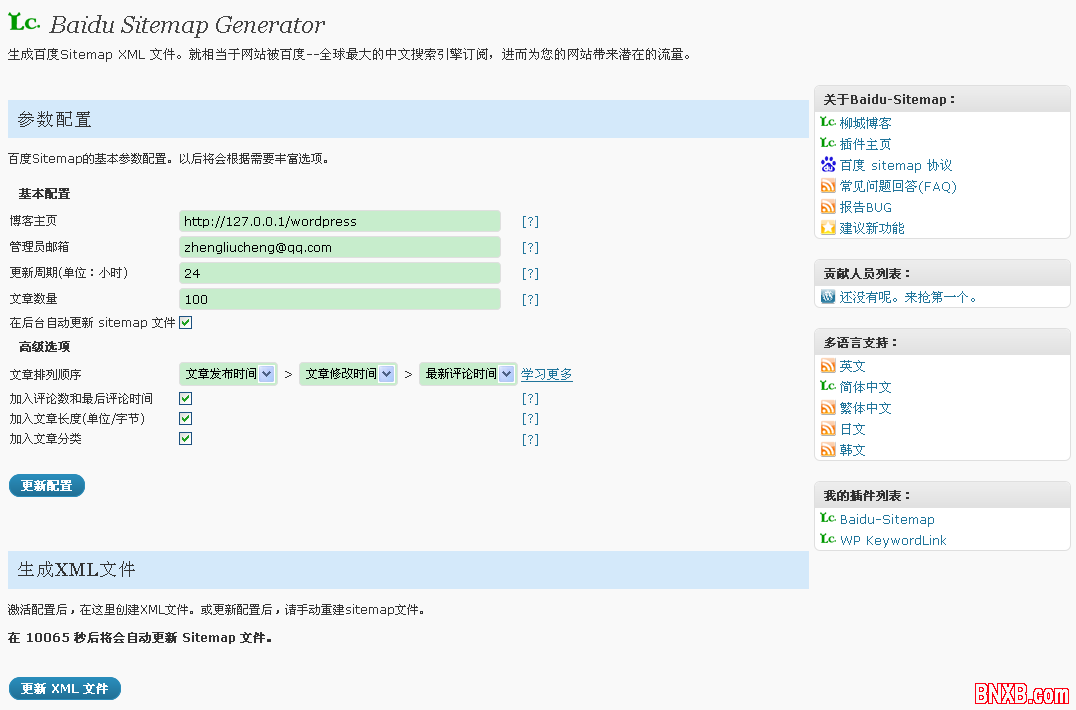Click the 博客主页 URL input field
The height and width of the screenshot is (710, 1076).
[340, 221]
